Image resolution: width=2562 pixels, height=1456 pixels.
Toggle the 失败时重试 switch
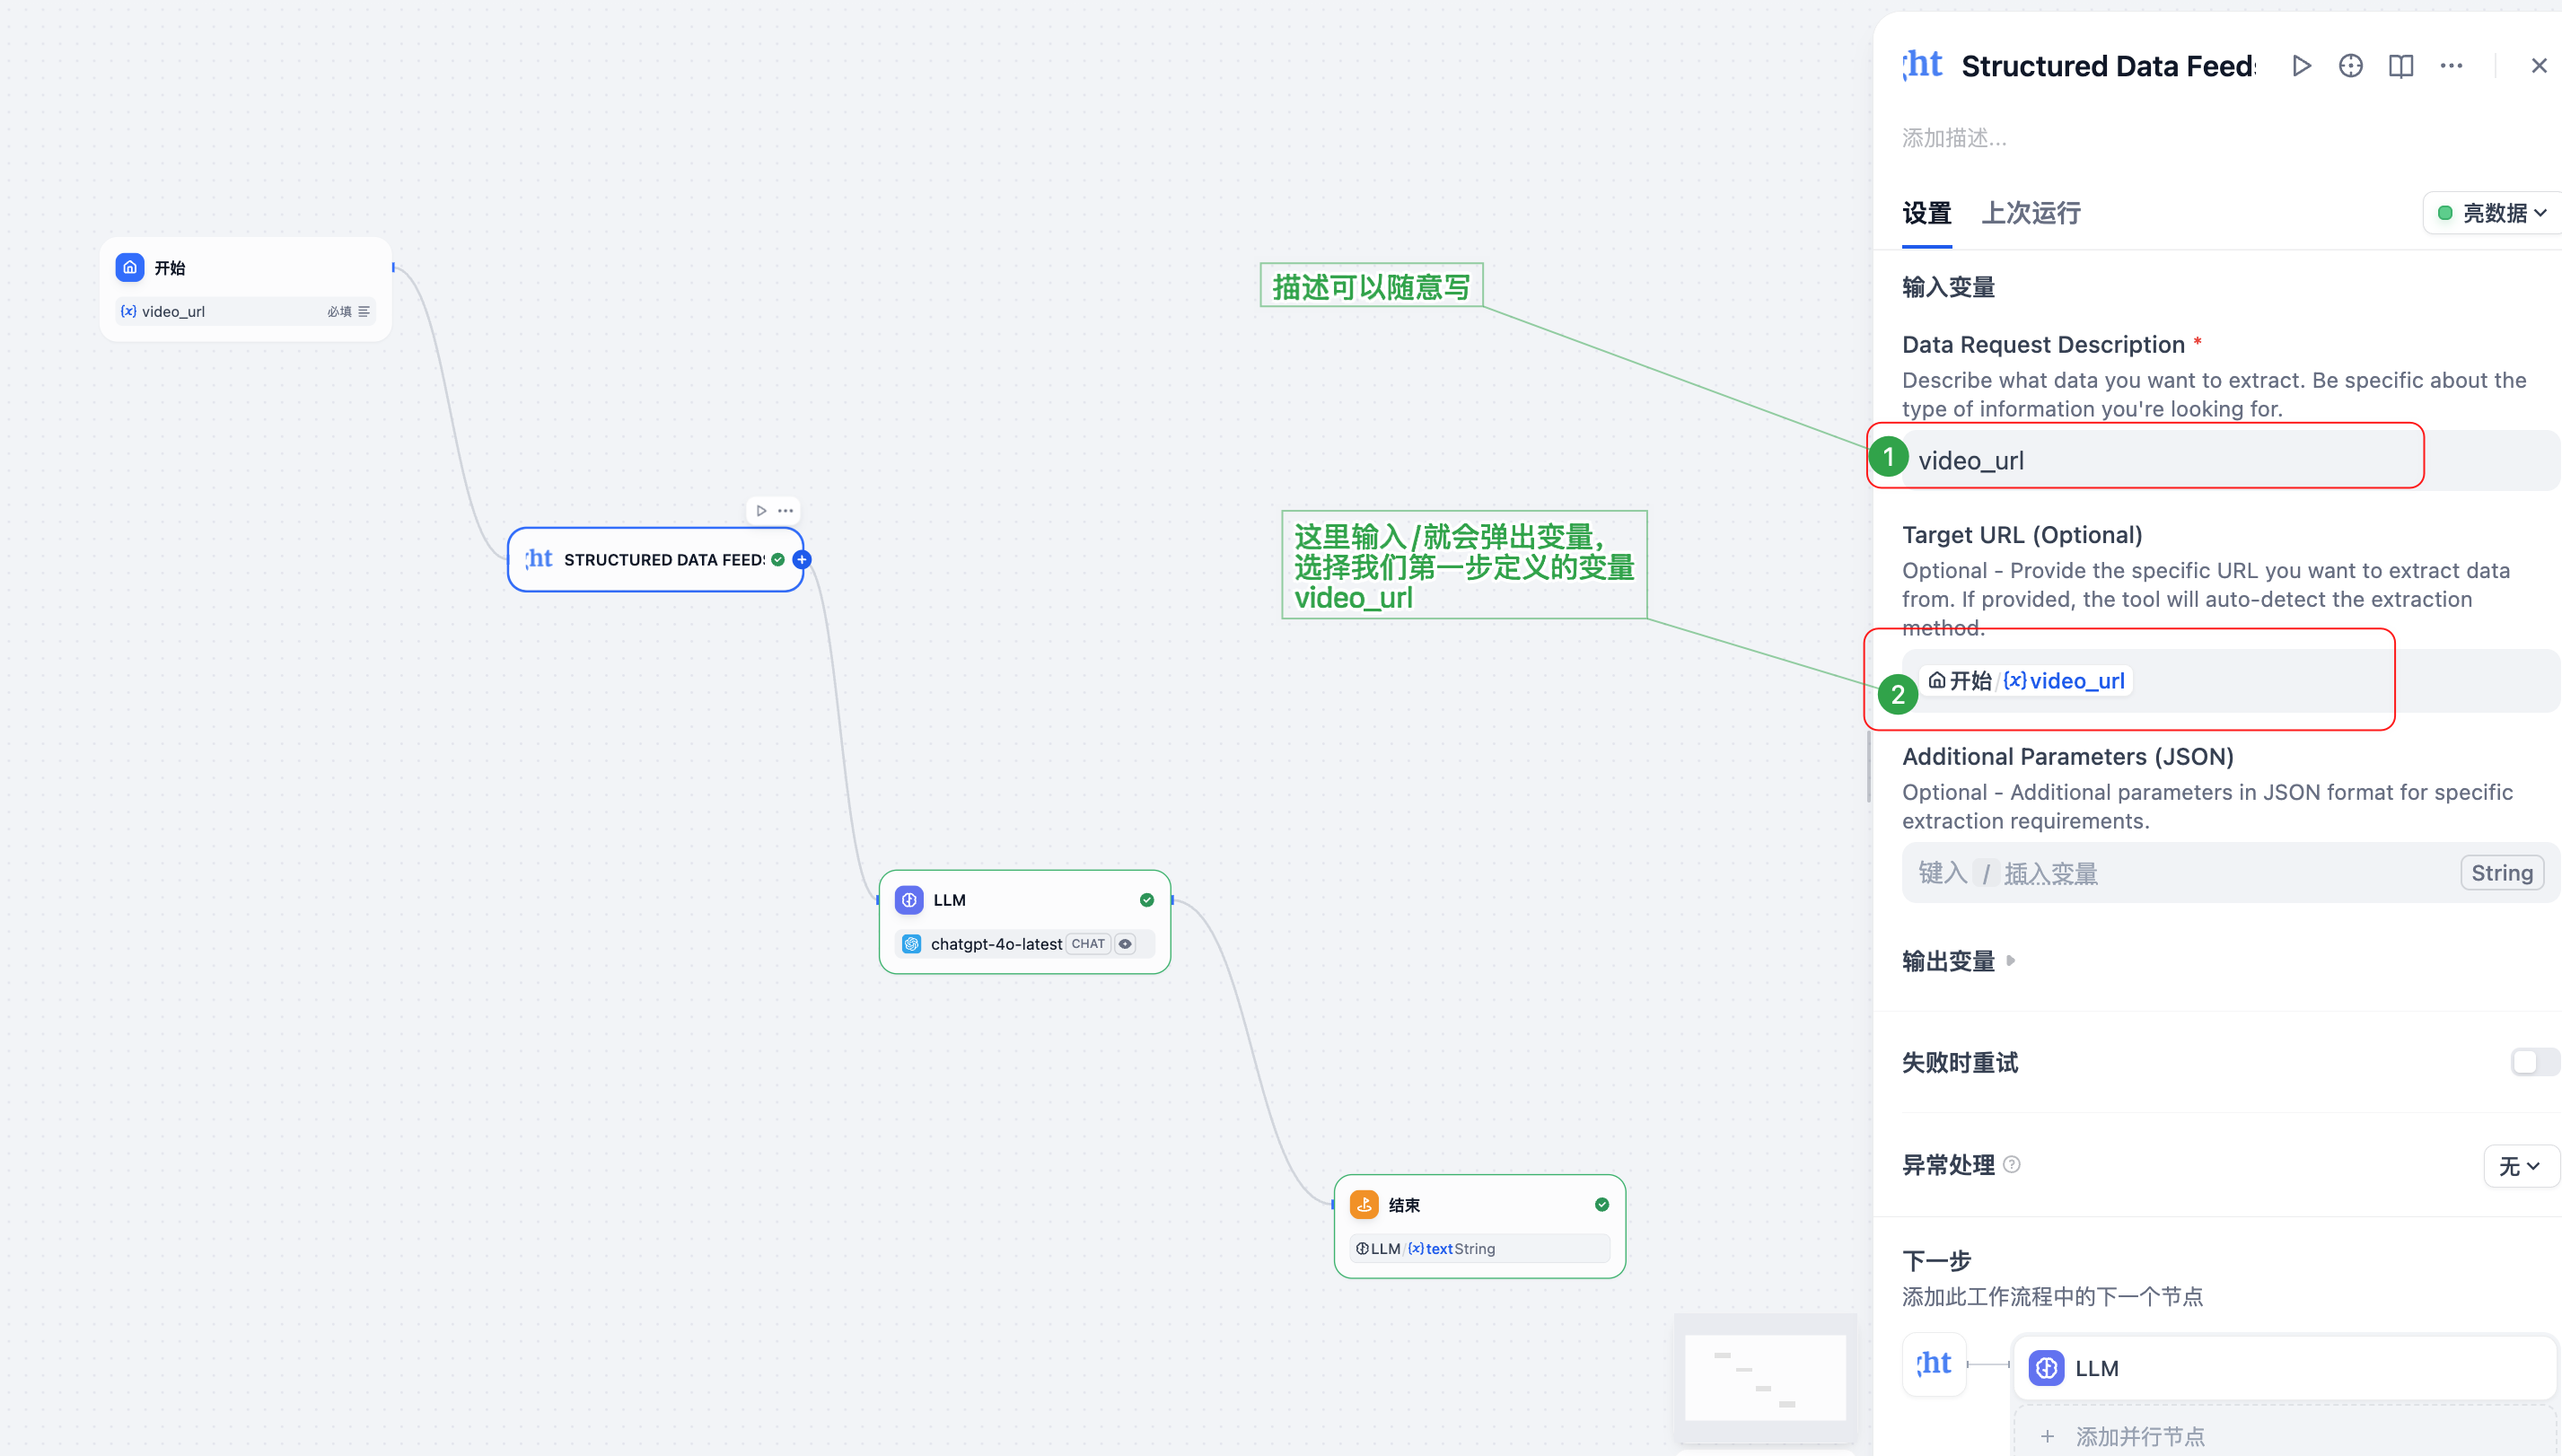[x=2535, y=1061]
